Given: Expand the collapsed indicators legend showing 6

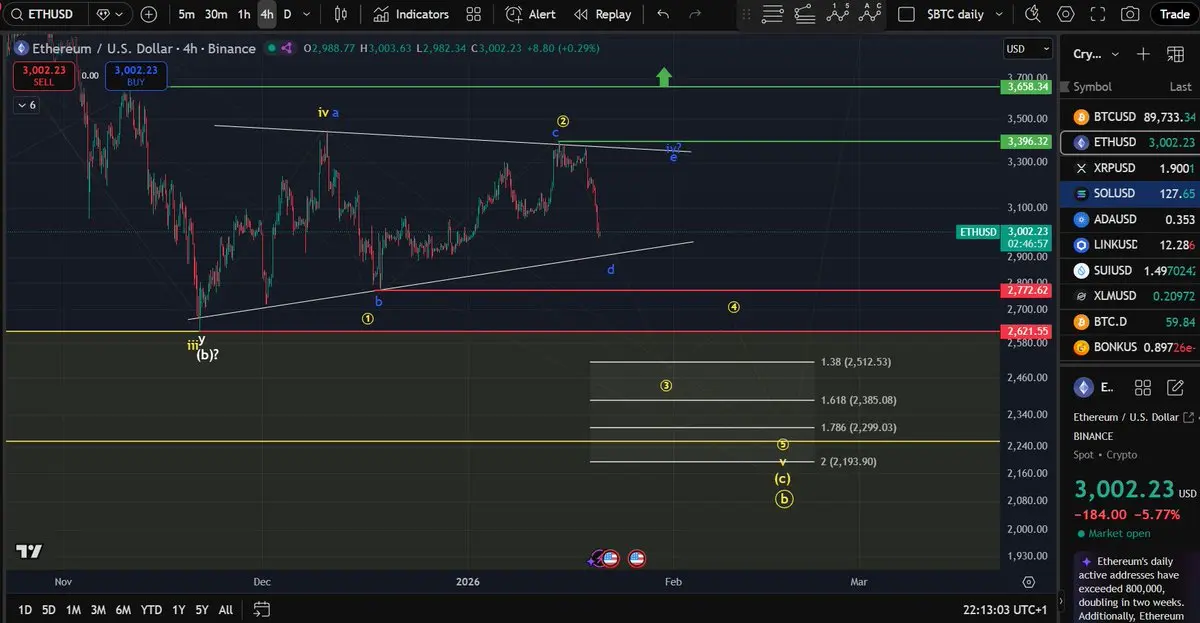Looking at the screenshot, I should tap(25, 105).
